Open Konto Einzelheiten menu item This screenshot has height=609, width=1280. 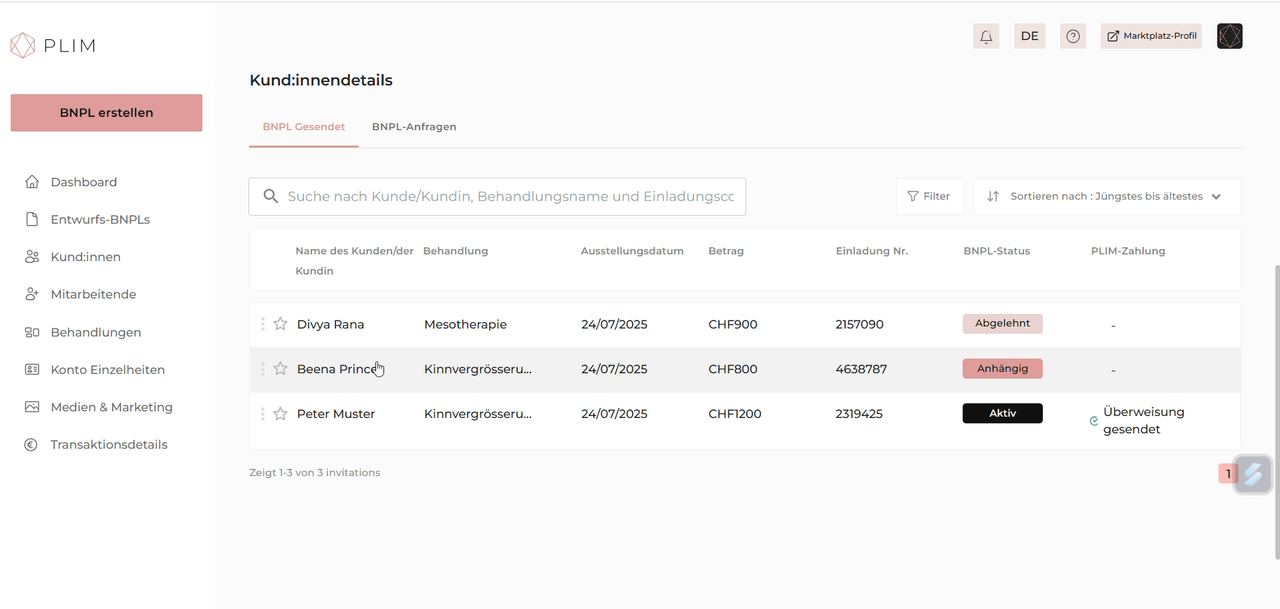(108, 369)
